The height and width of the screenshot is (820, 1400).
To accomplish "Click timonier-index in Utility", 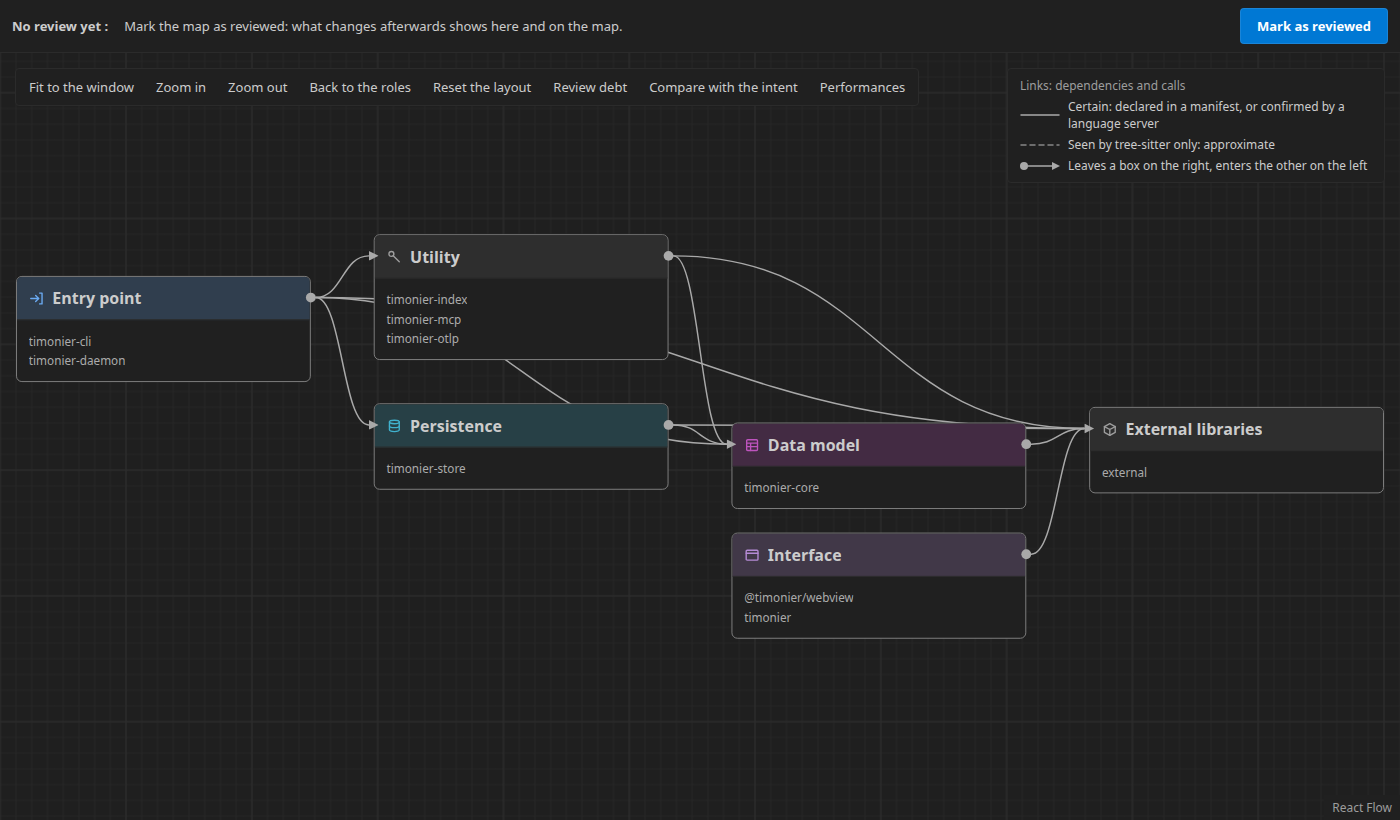I will (427, 299).
